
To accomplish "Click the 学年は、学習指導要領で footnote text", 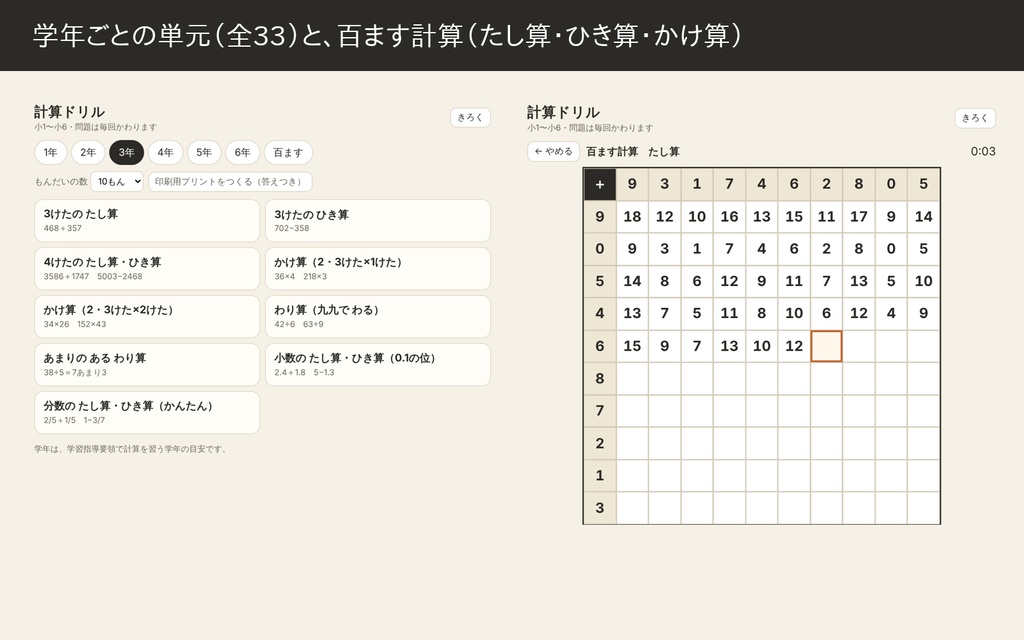I will [x=131, y=449].
